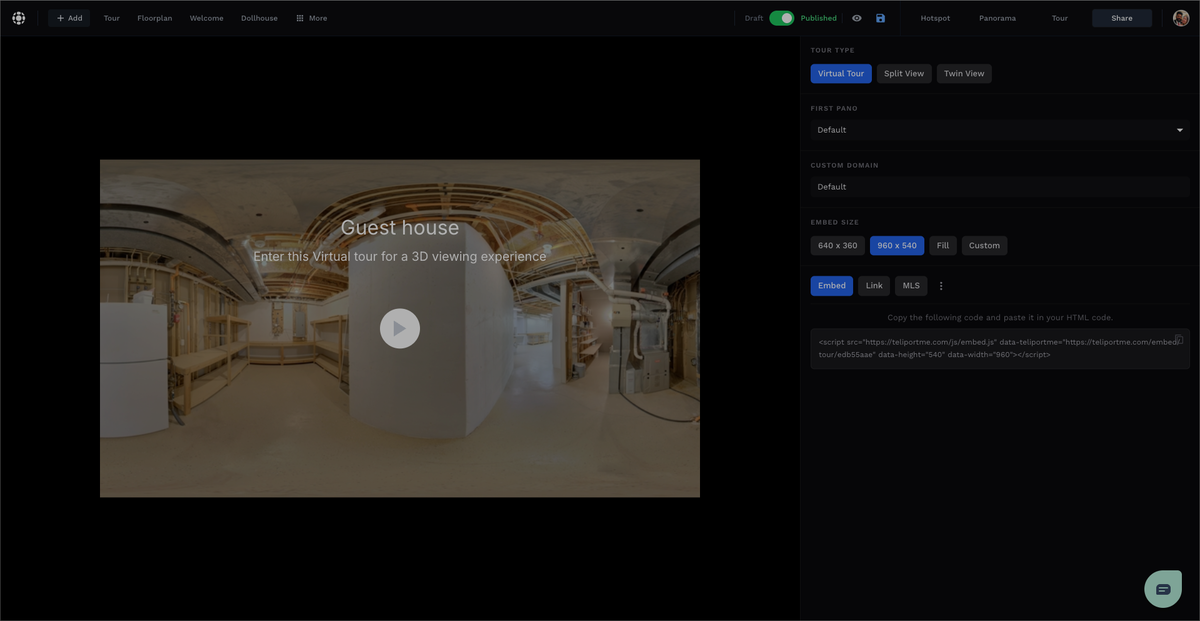Click the blue save disk icon

tap(880, 18)
